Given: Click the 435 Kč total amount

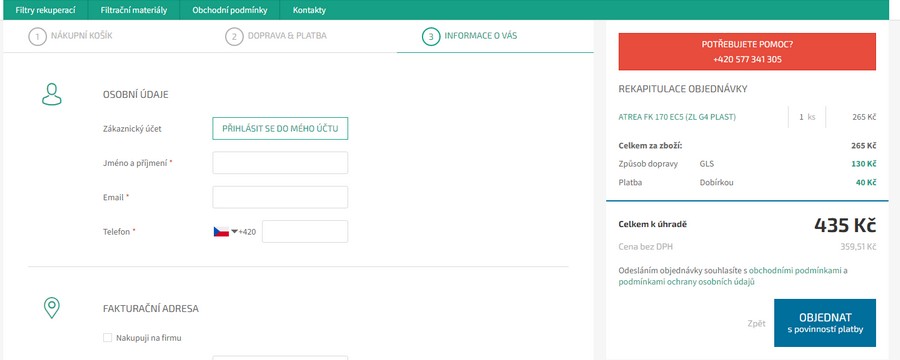Looking at the screenshot, I should pos(845,226).
